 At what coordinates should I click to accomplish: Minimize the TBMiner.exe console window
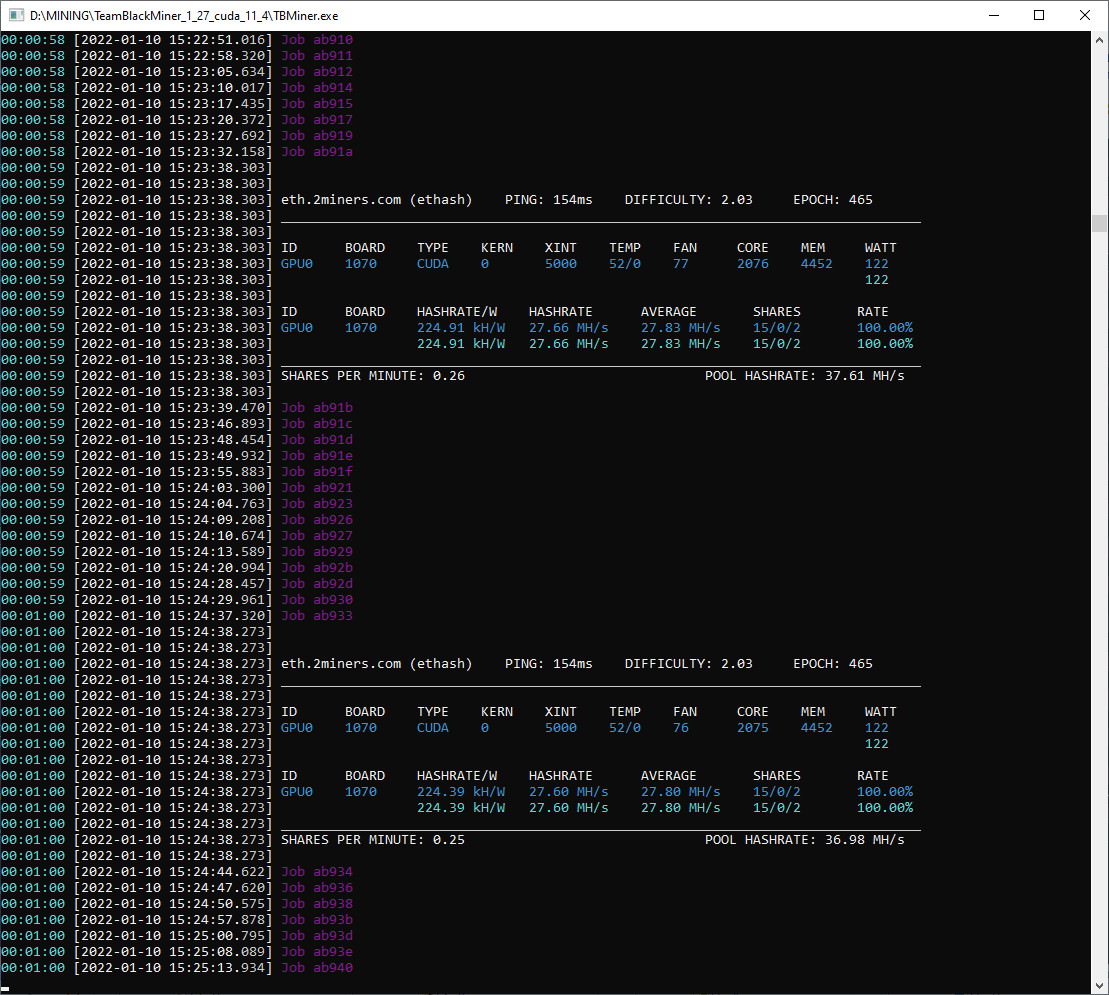pos(994,16)
